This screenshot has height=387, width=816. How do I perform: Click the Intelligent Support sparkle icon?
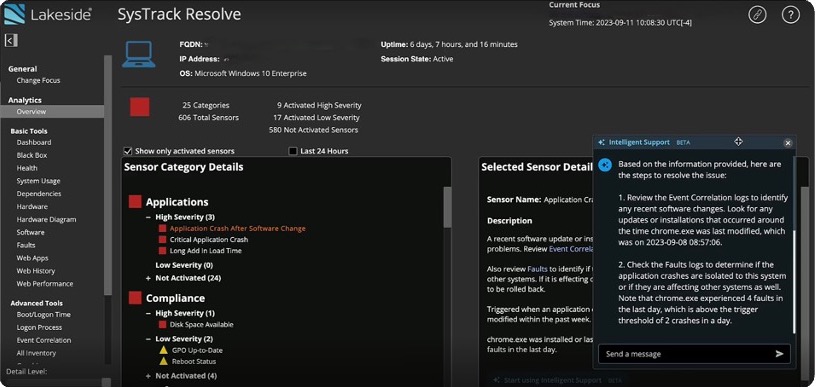[602, 142]
